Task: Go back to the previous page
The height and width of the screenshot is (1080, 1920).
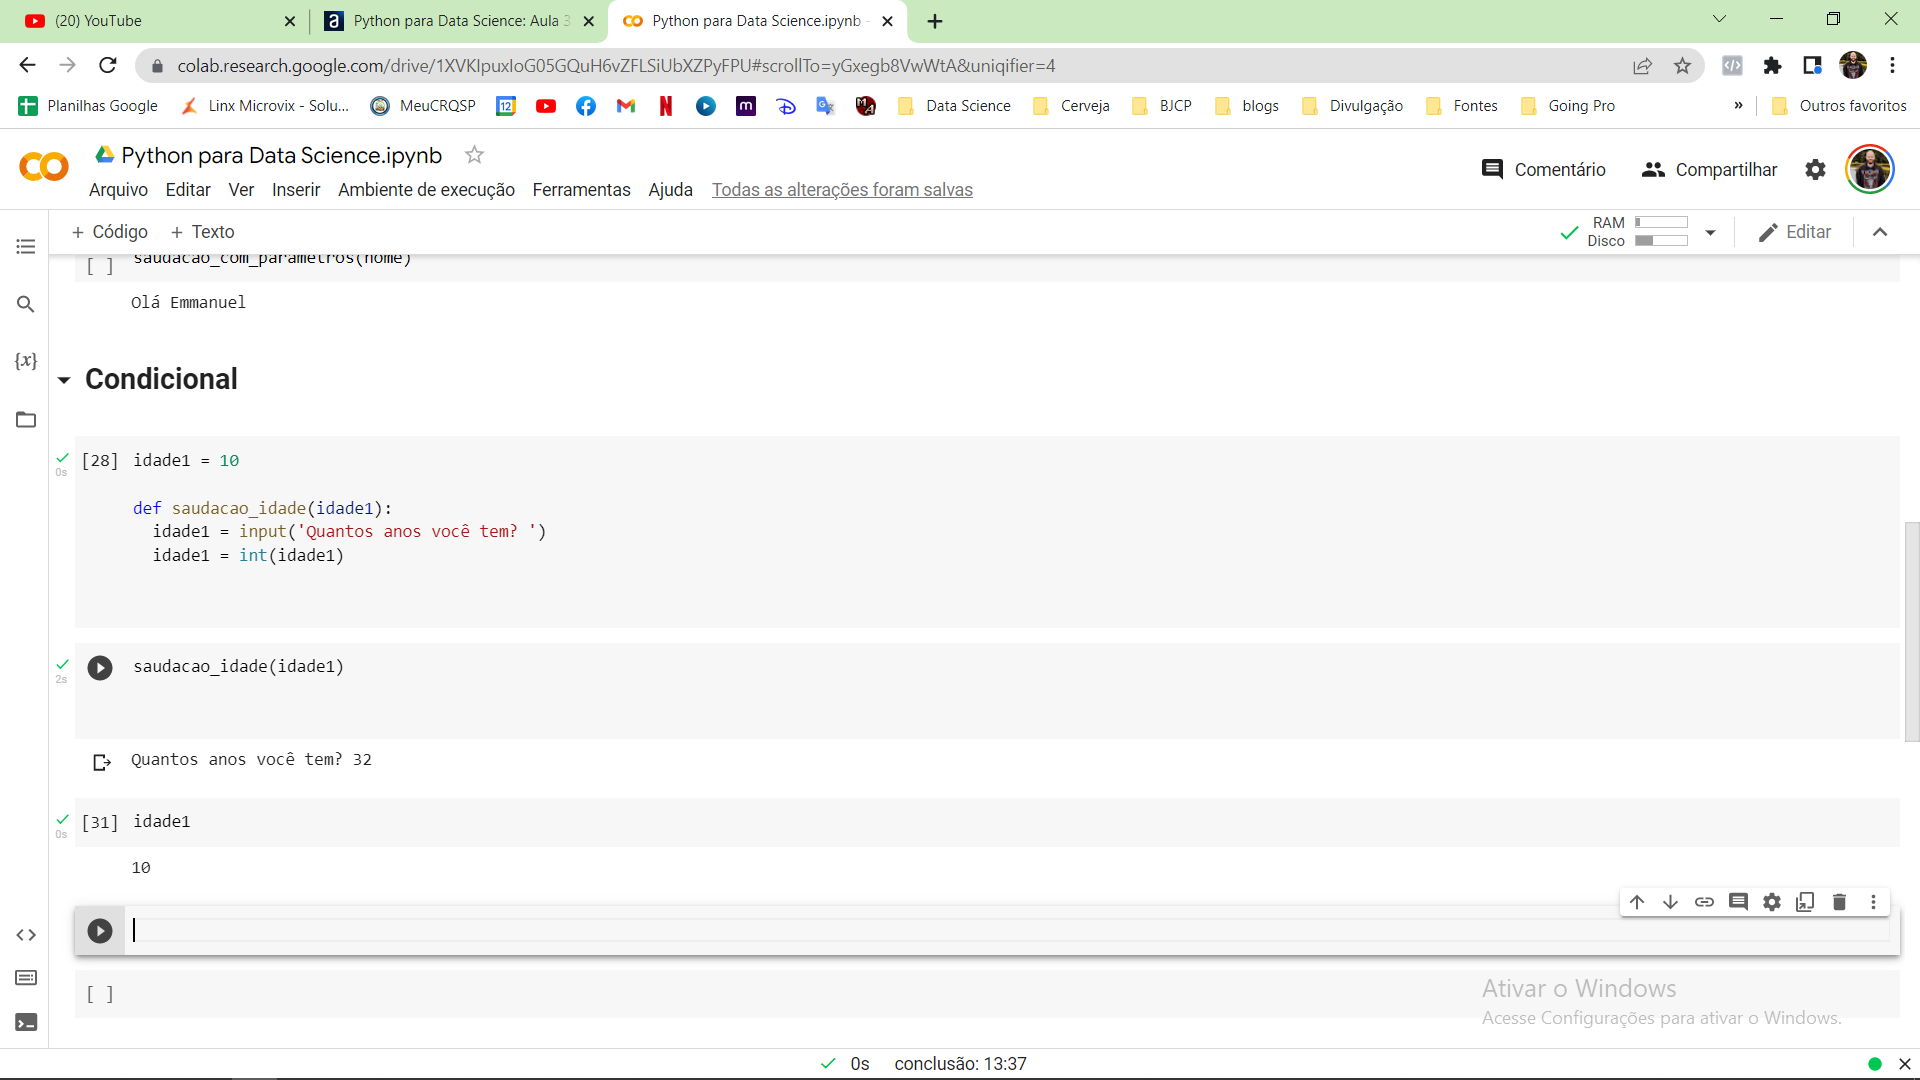Action: (x=27, y=66)
